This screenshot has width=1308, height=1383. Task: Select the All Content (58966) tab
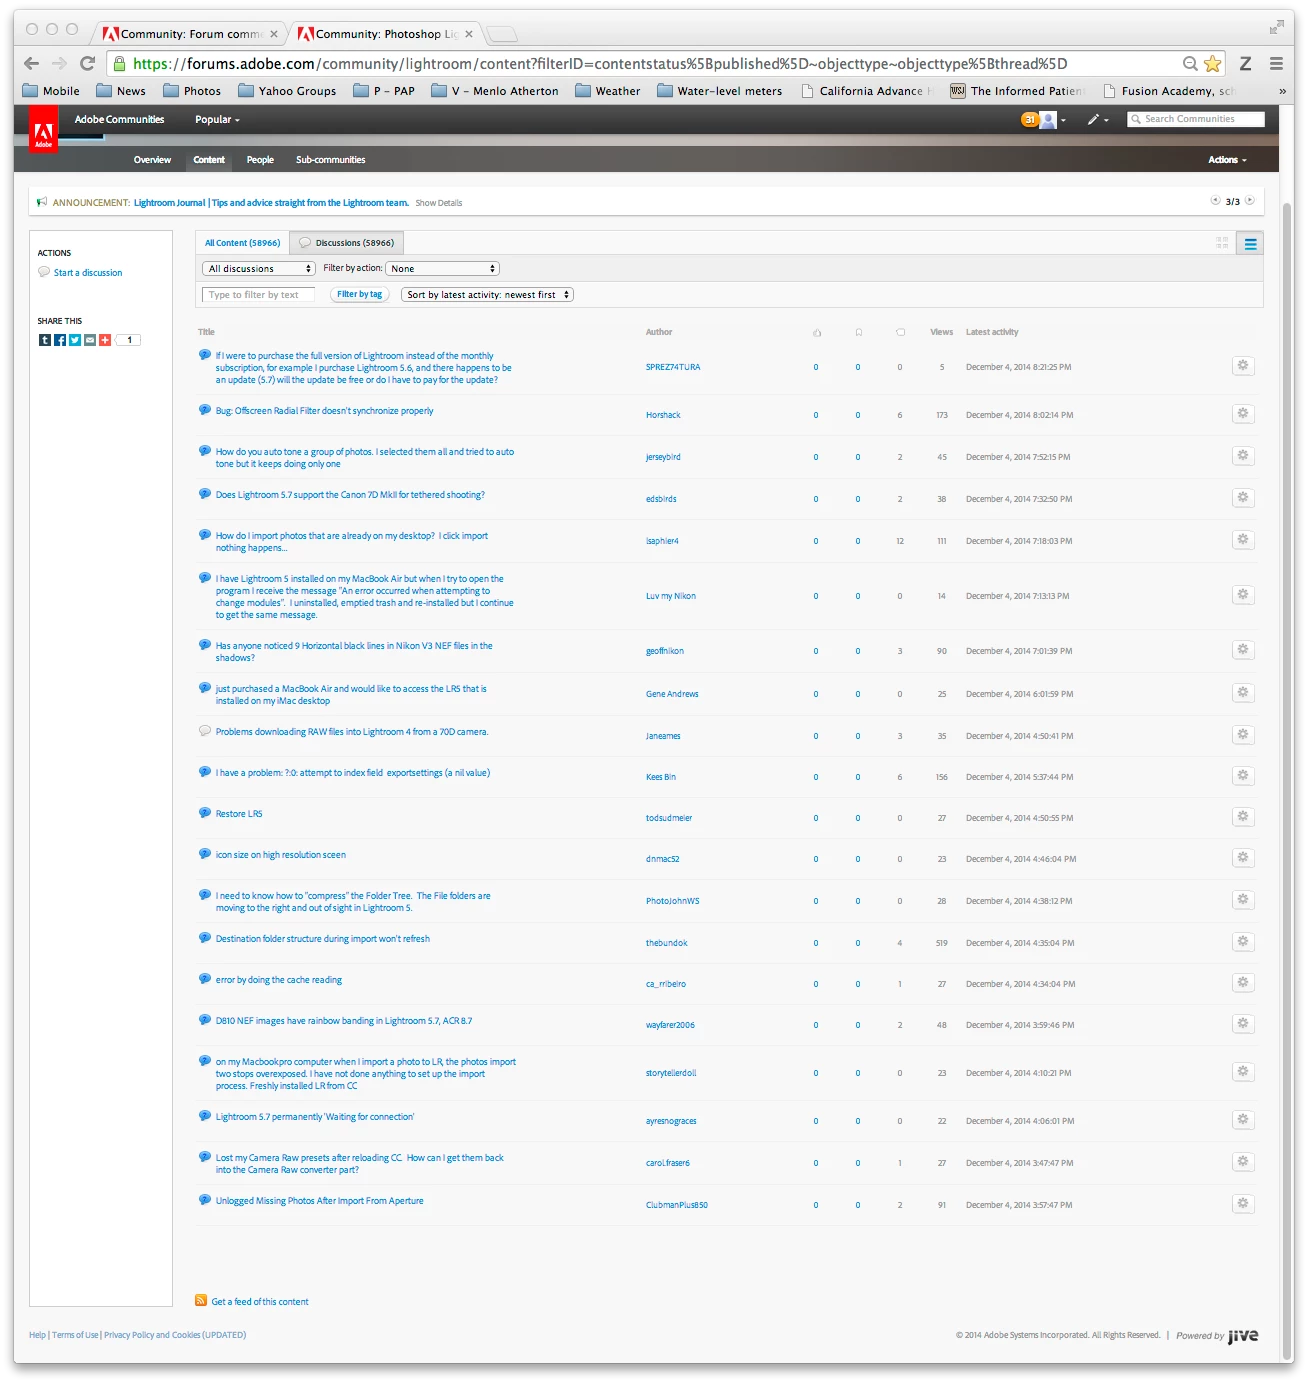(242, 243)
